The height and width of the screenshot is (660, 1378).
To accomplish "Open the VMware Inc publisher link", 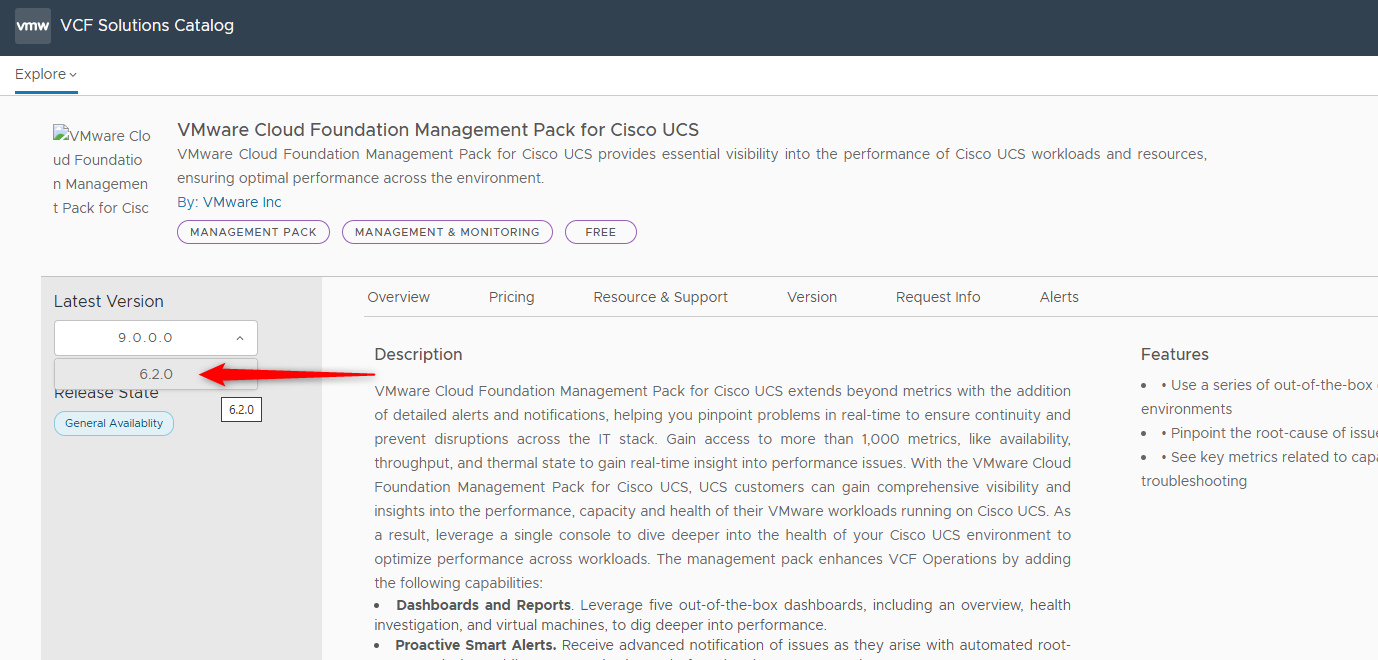I will pyautogui.click(x=242, y=202).
